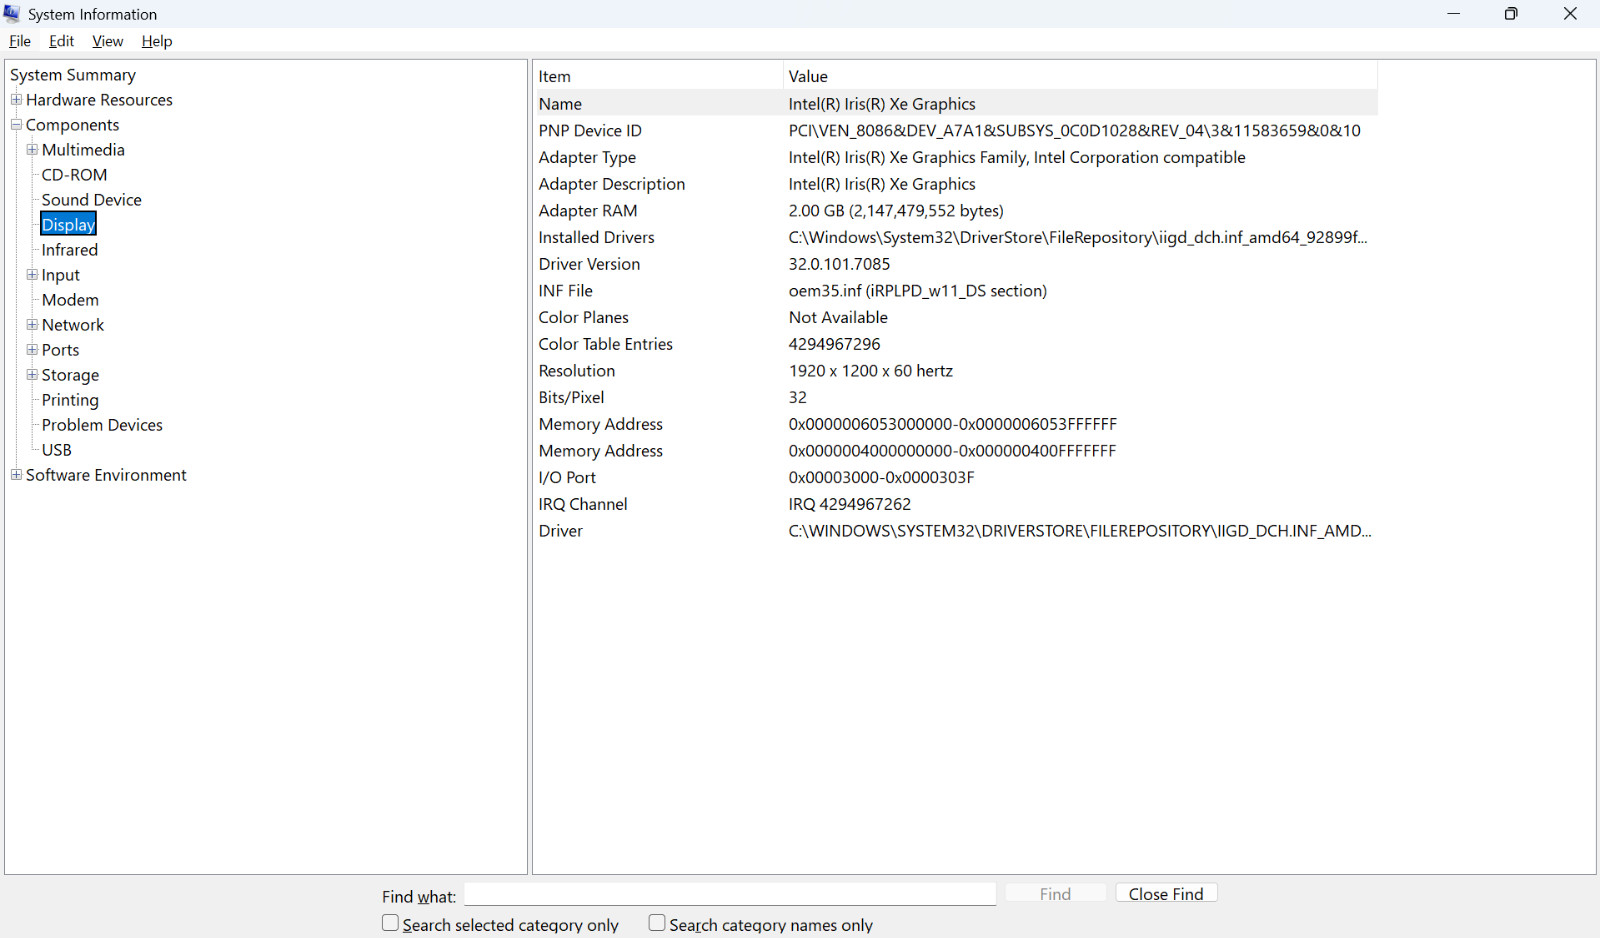1600x938 pixels.
Task: Select the Adapter RAM row
Action: [957, 211]
